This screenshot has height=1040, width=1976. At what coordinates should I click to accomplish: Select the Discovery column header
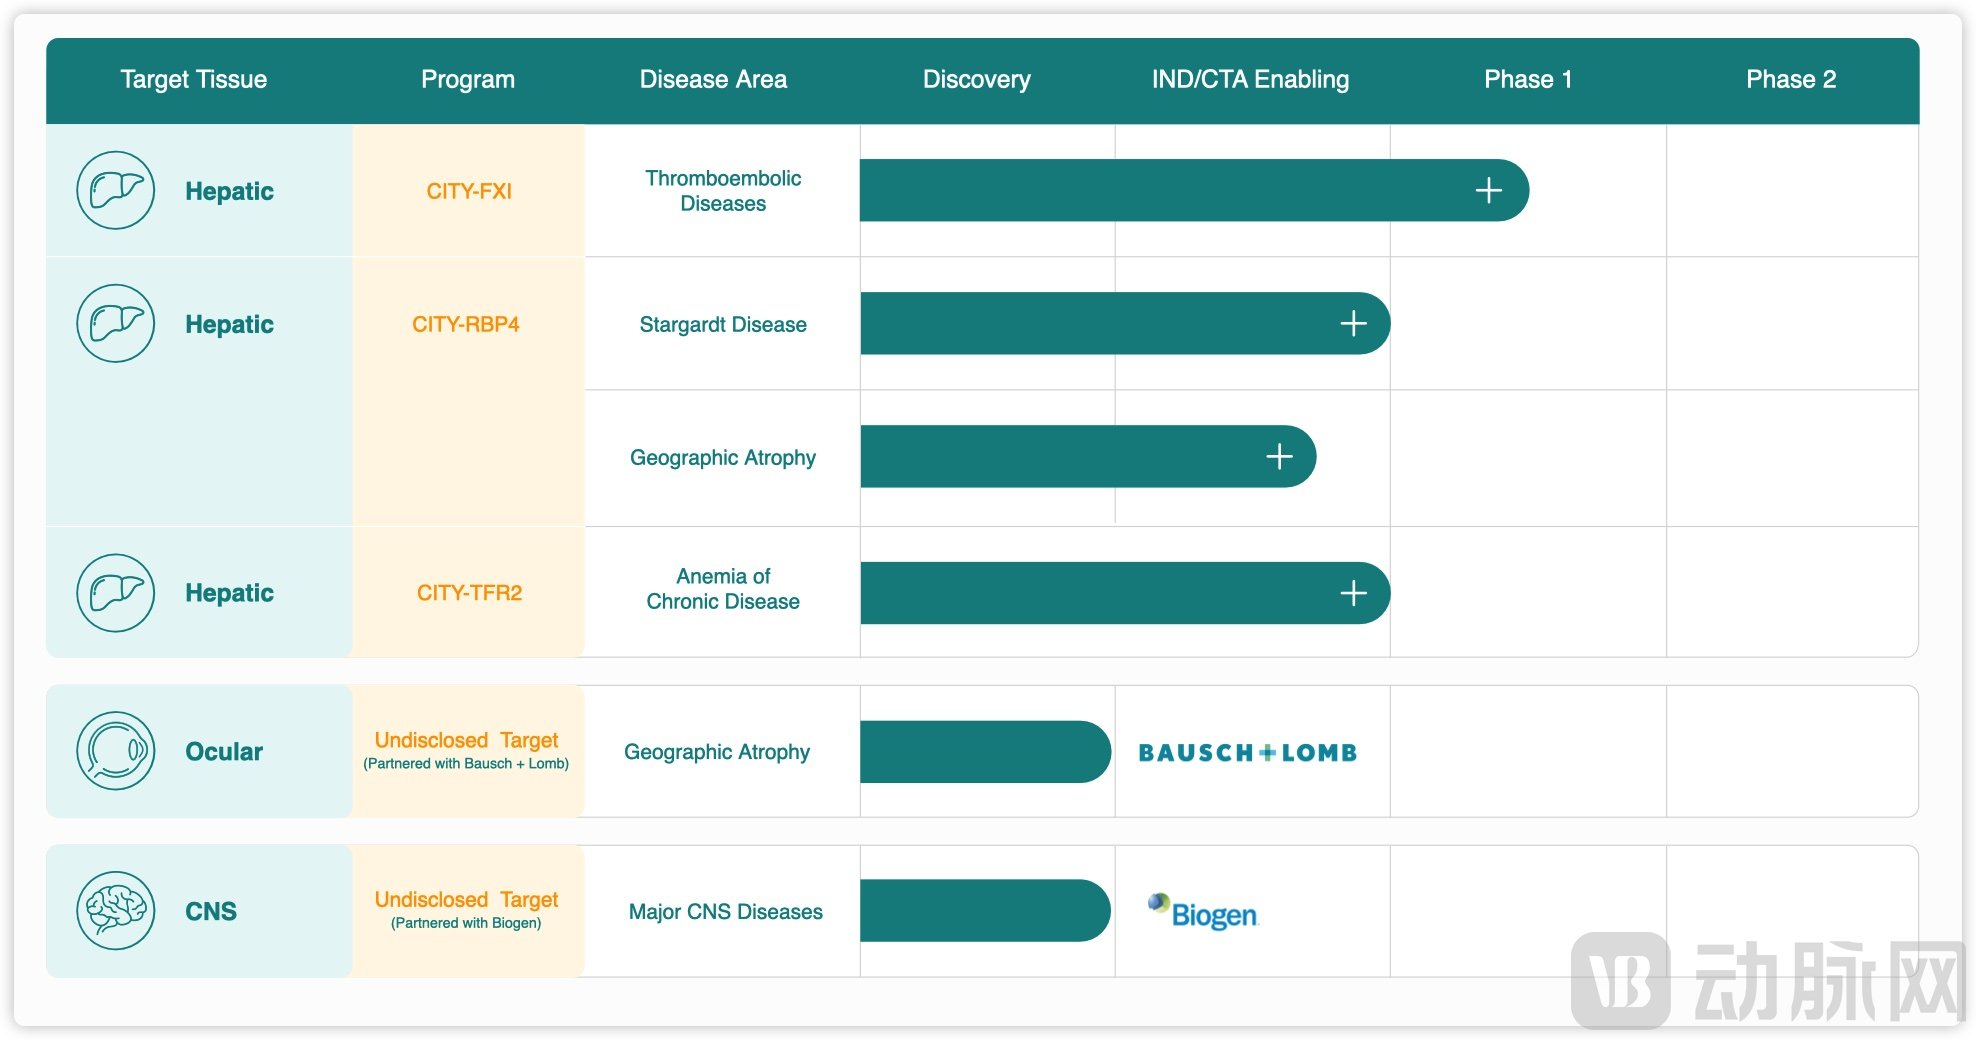[x=977, y=79]
